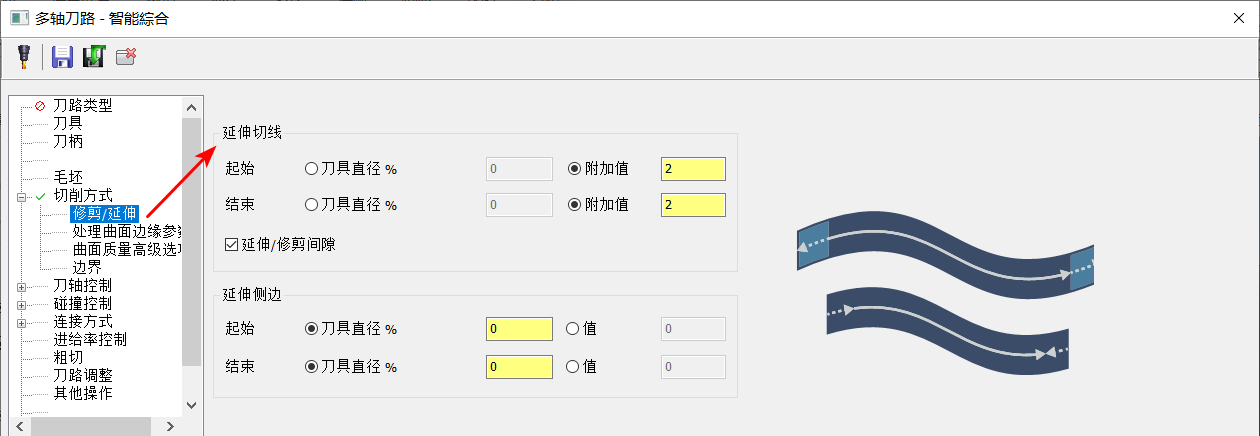Click the app icon in title bar
The width and height of the screenshot is (1260, 436).
[x=18, y=18]
